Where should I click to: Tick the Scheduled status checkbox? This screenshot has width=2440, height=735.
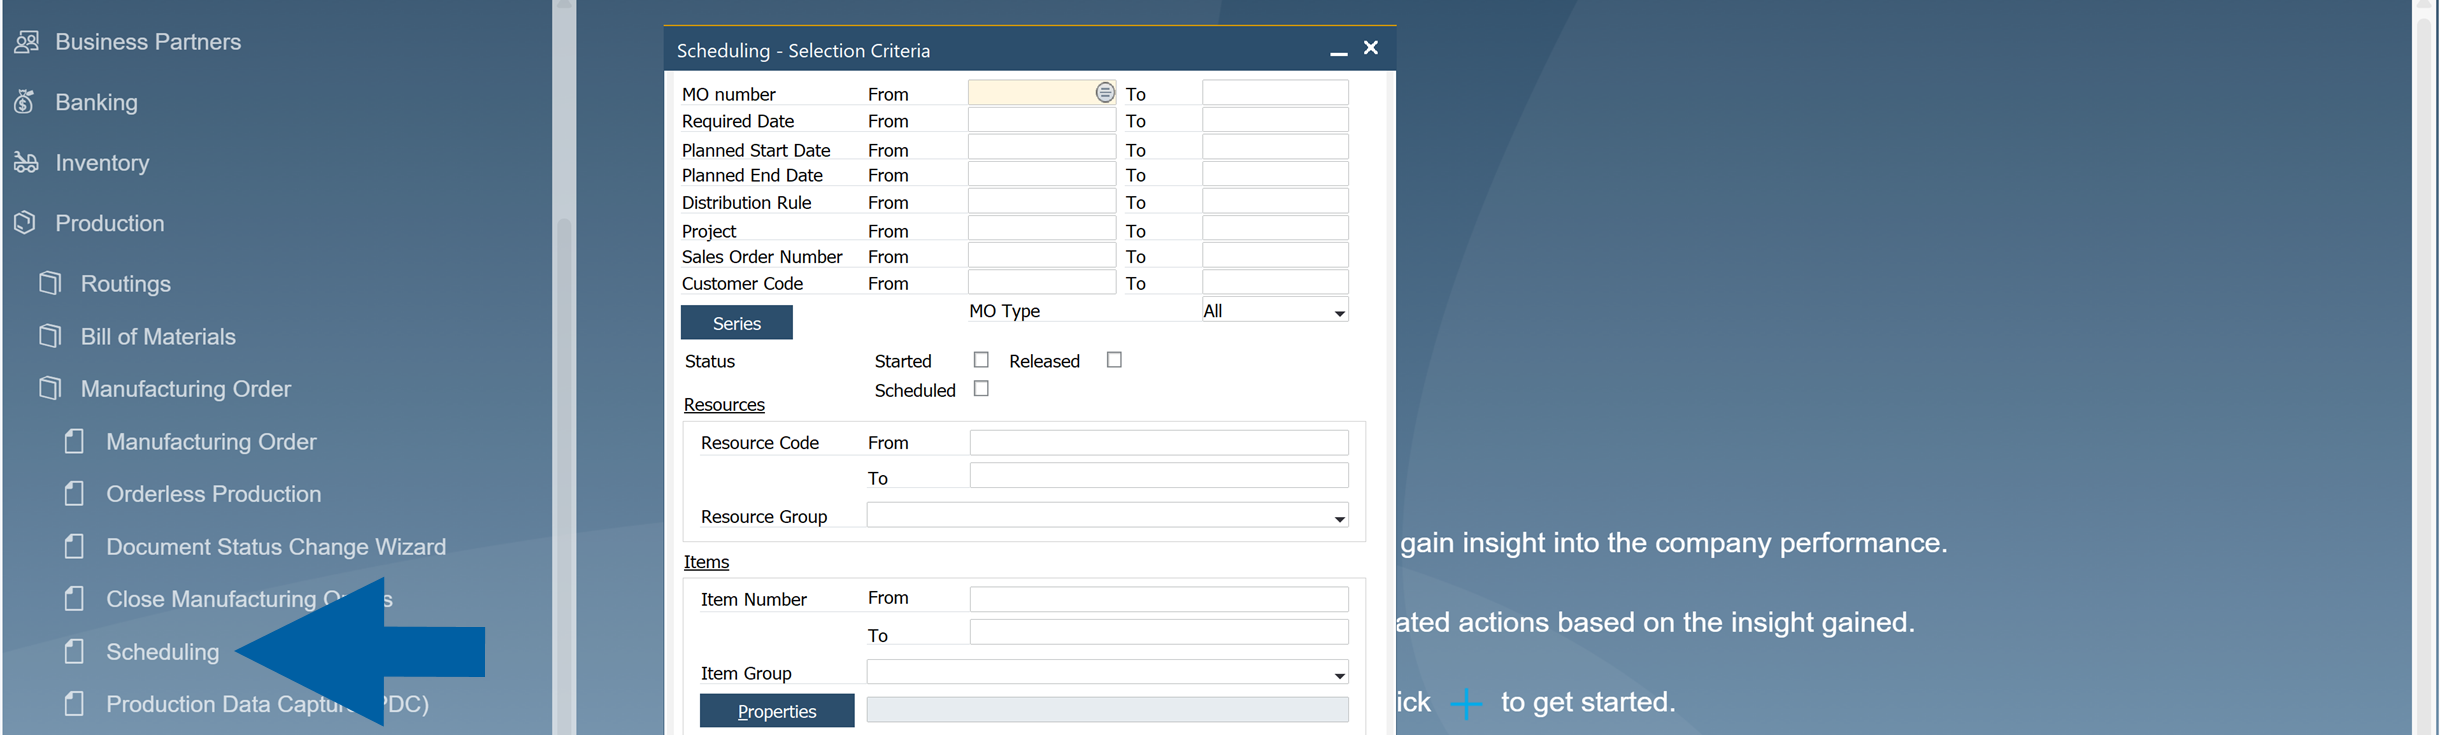(x=981, y=389)
